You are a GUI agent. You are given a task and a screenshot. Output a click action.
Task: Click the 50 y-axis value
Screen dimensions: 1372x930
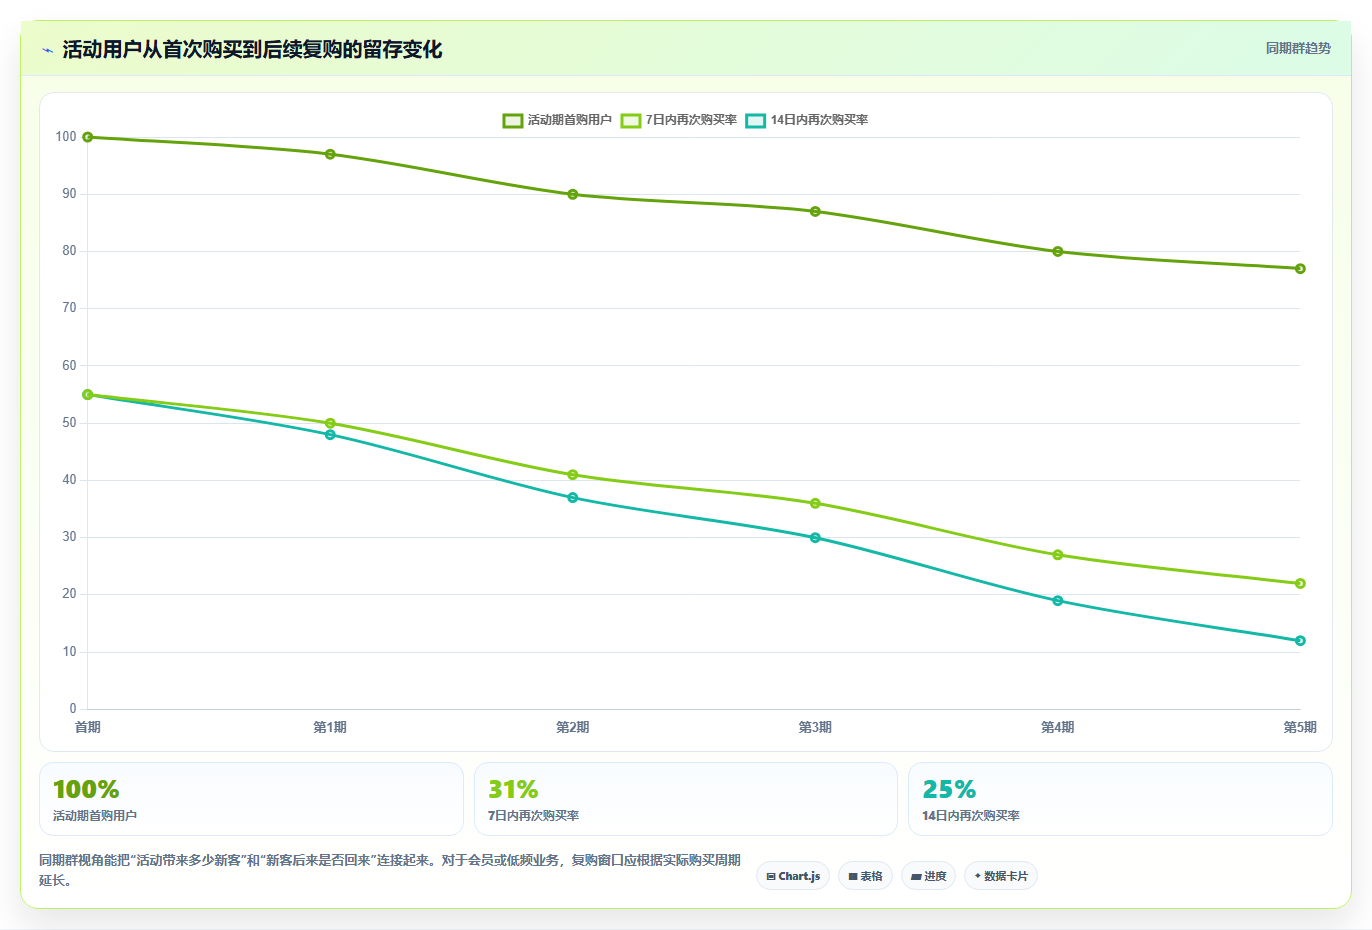tap(69, 423)
